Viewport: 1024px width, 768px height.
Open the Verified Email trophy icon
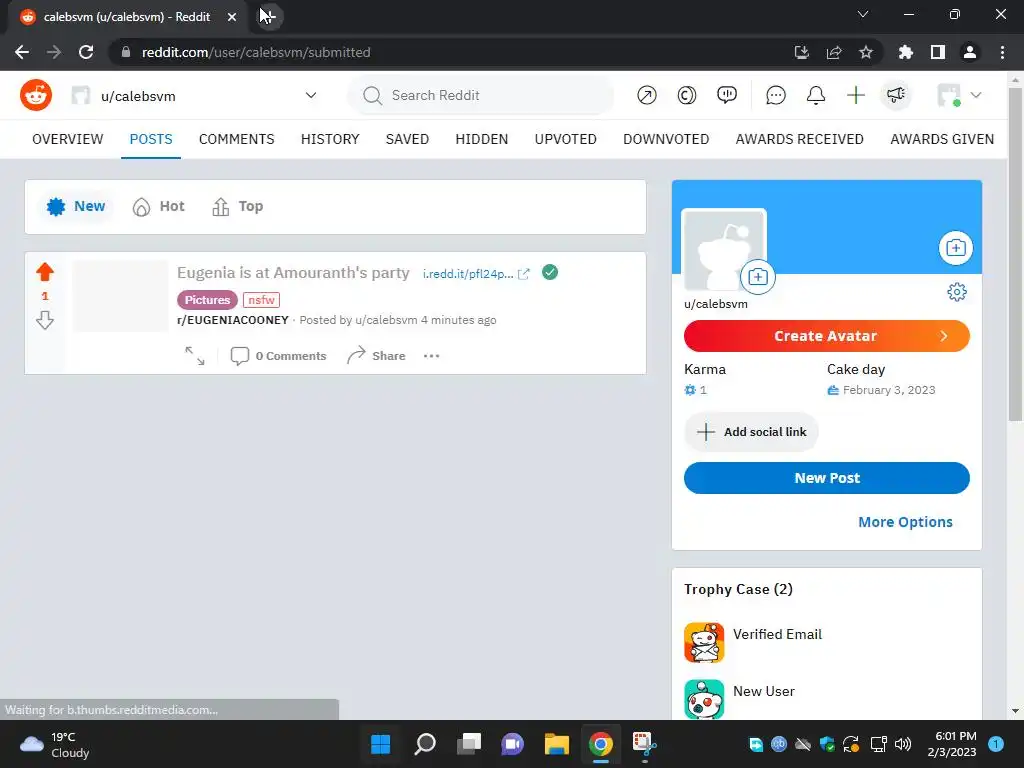[704, 643]
